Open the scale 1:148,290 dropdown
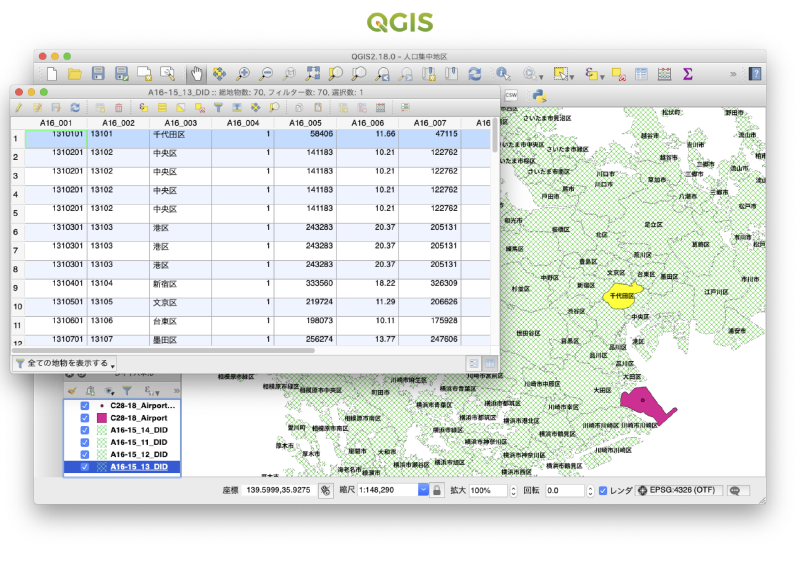Screen dimensions: 800x565 pyautogui.click(x=423, y=490)
